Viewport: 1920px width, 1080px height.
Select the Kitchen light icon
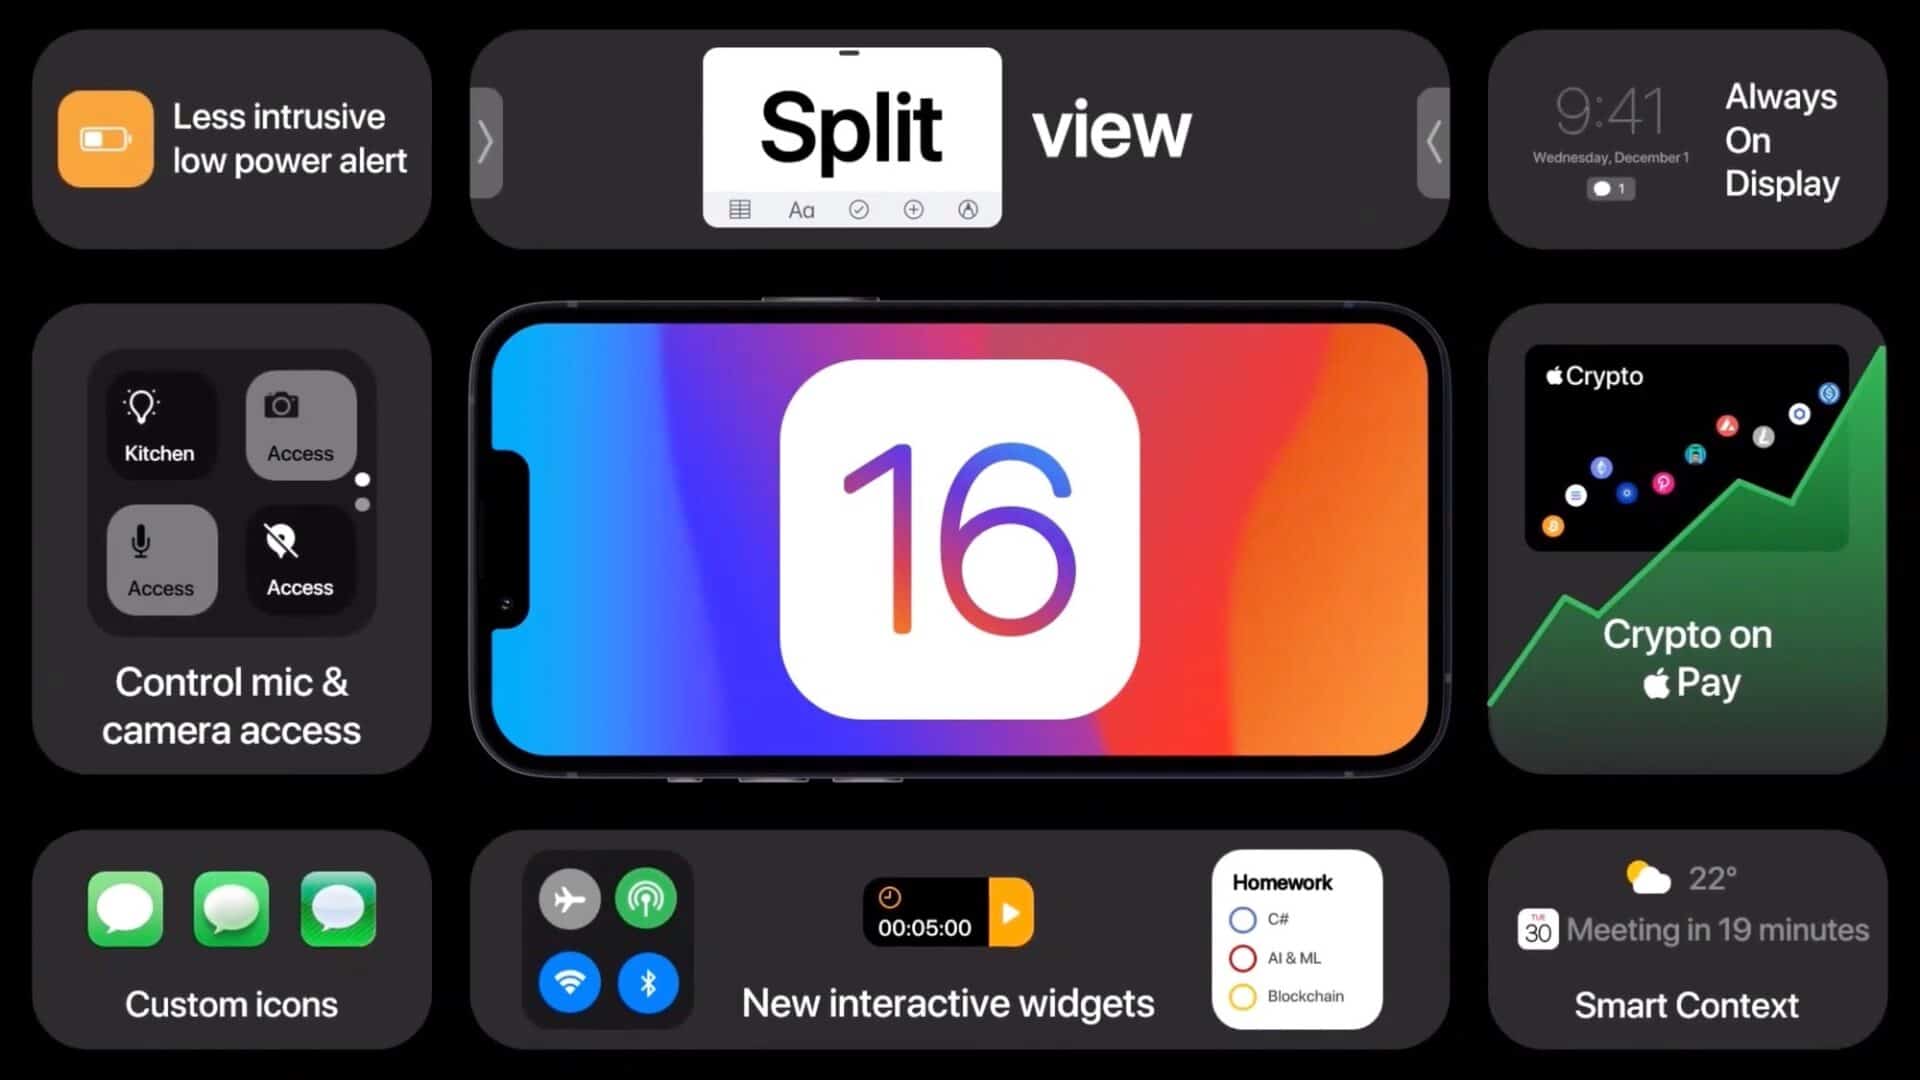point(158,421)
